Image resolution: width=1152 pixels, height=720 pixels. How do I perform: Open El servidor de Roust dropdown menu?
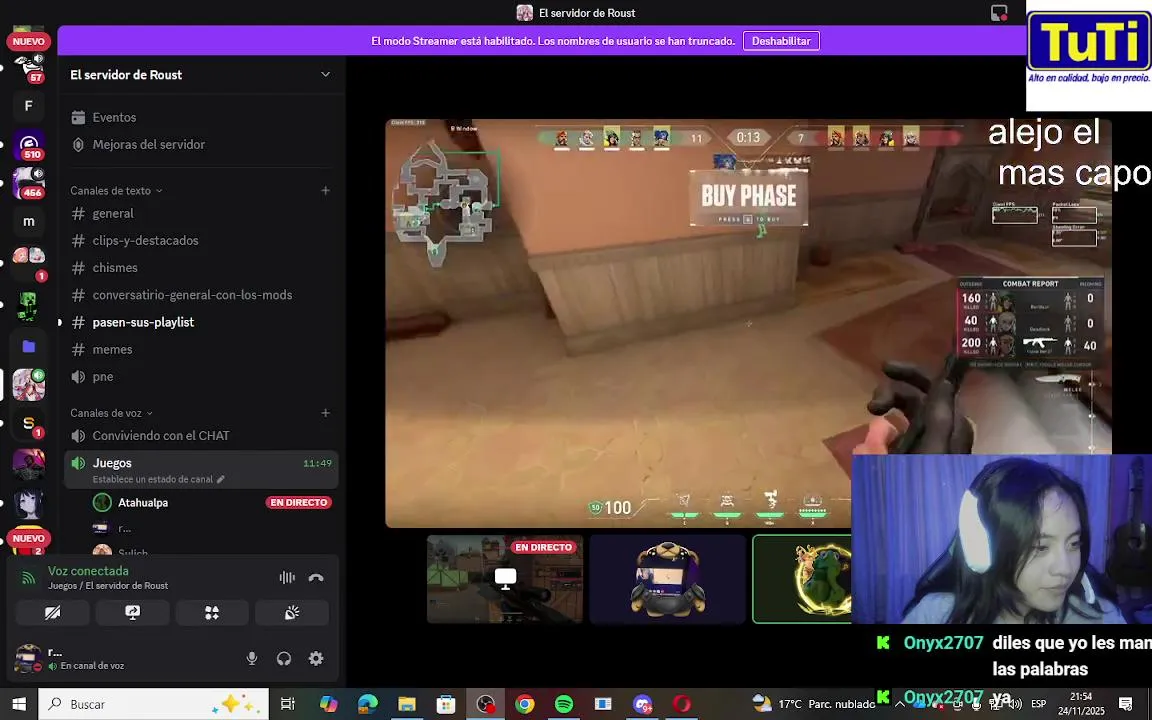click(x=325, y=74)
